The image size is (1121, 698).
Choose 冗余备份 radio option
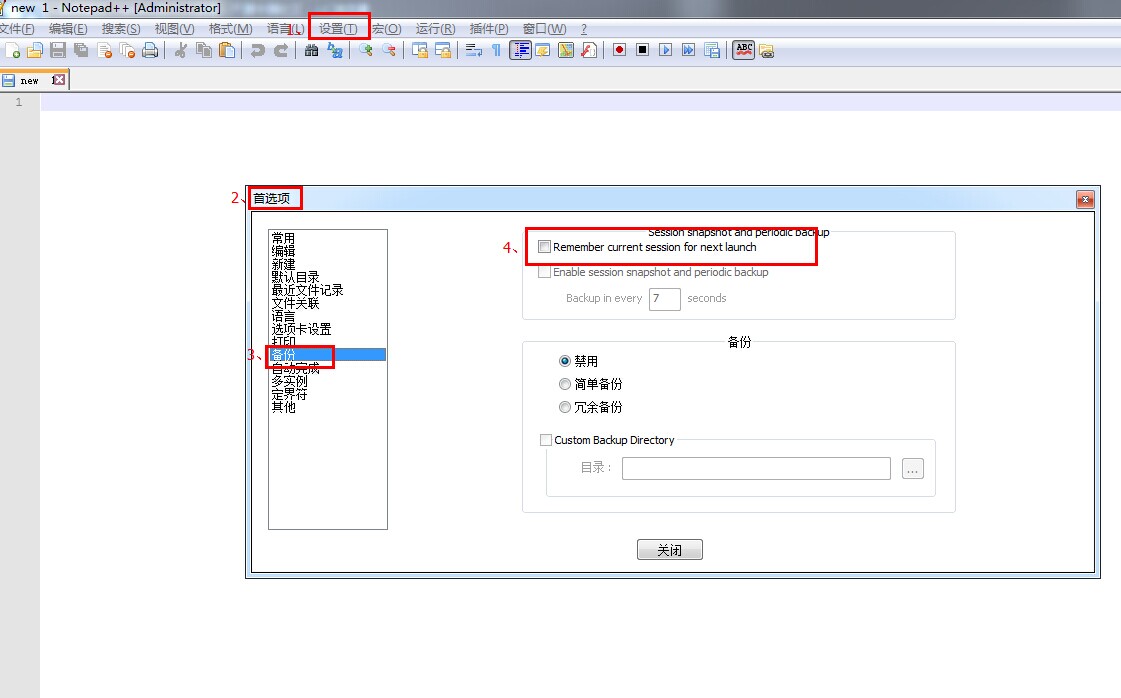565,407
